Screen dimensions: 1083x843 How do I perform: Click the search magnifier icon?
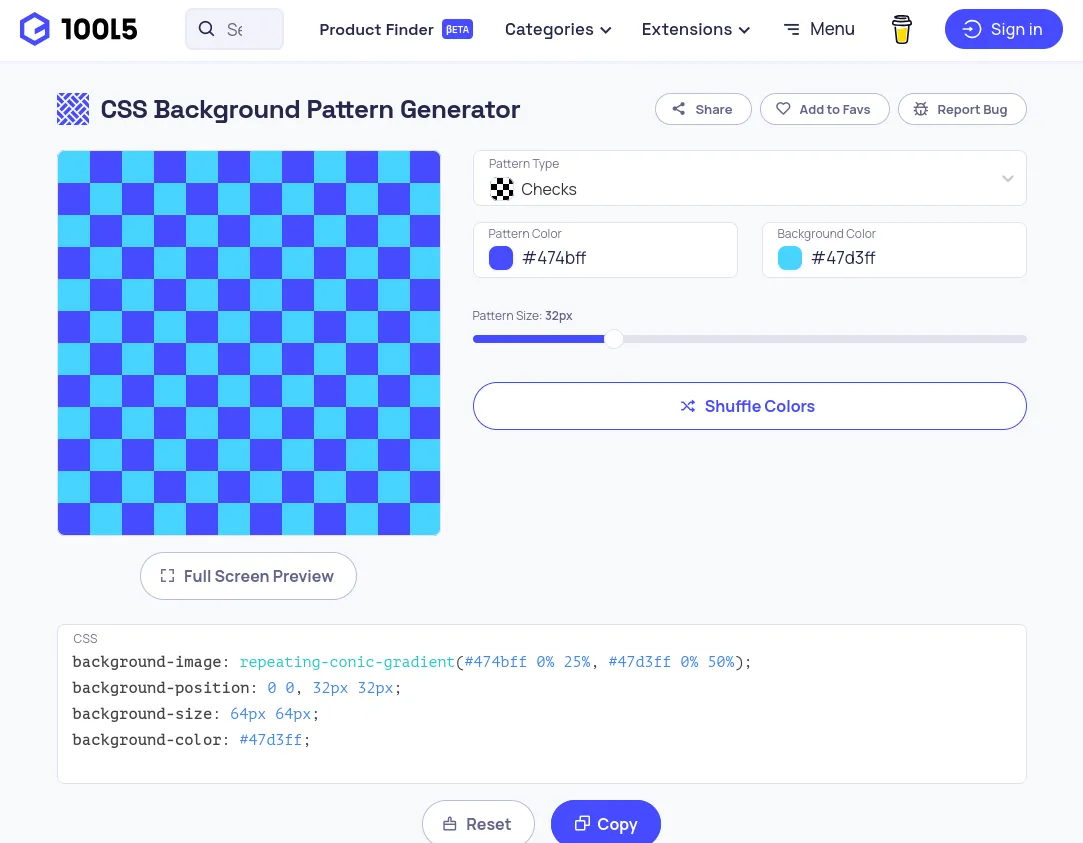[206, 29]
